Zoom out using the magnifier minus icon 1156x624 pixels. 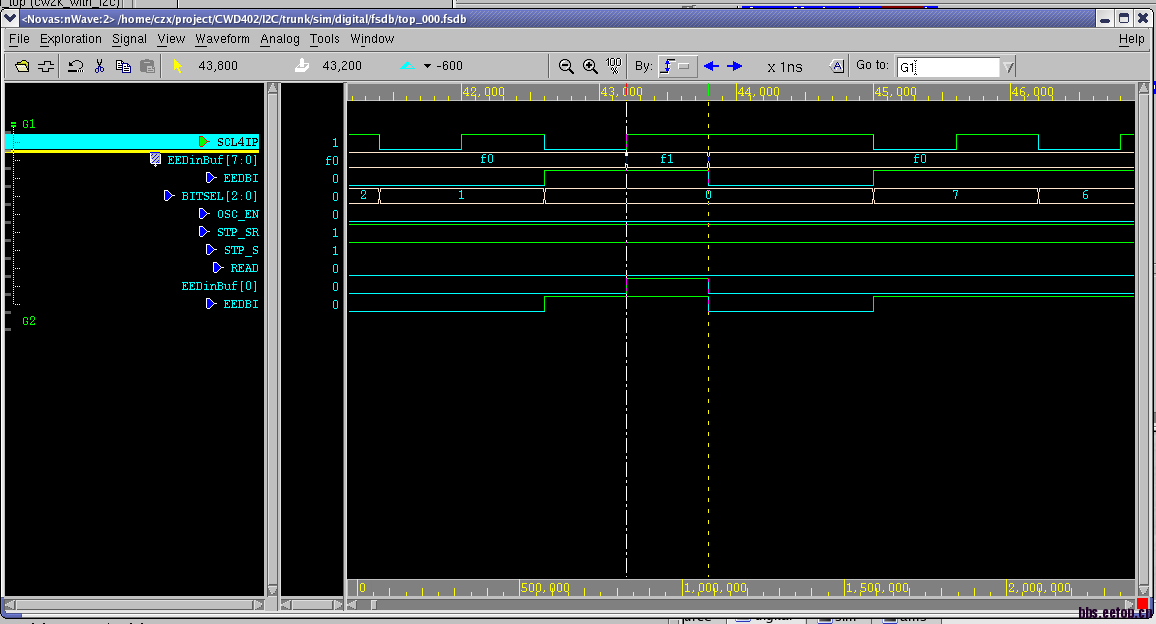[x=566, y=67]
